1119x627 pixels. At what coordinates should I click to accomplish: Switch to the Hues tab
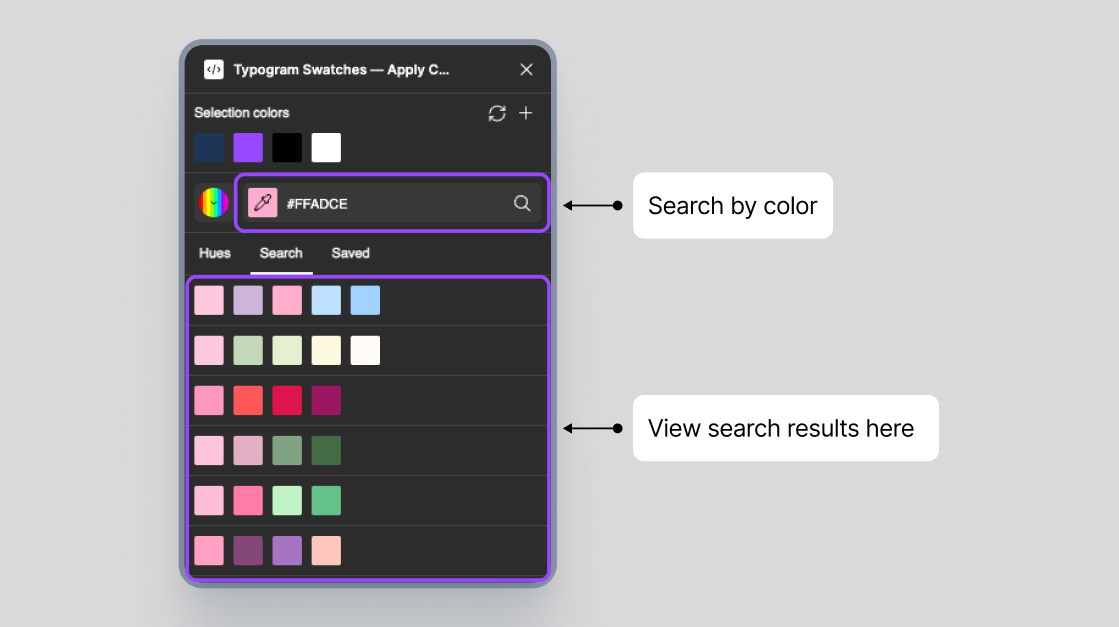(x=215, y=253)
